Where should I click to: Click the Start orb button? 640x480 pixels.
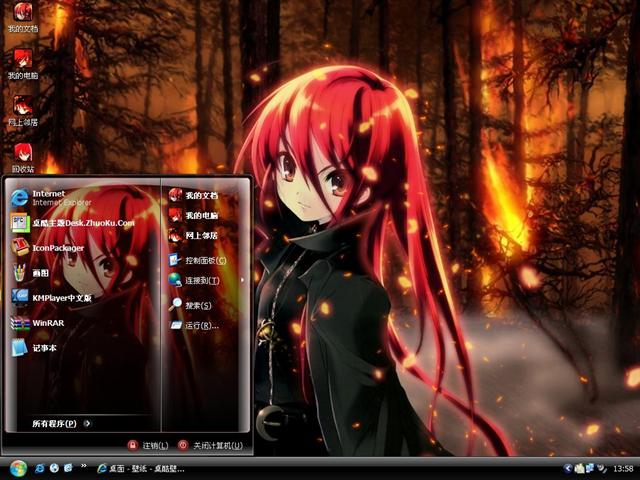18,469
